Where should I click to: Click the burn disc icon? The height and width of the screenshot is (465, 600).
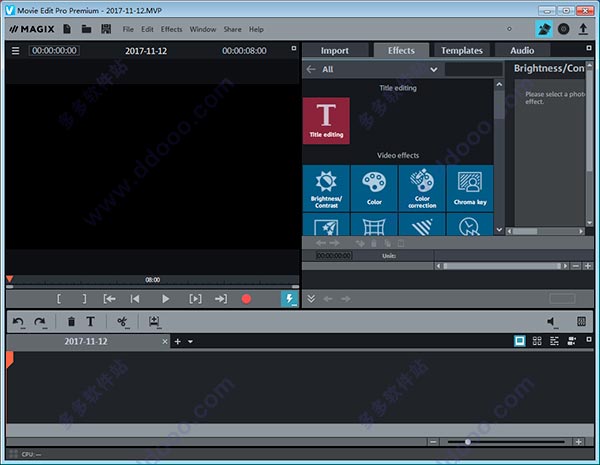(x=563, y=29)
